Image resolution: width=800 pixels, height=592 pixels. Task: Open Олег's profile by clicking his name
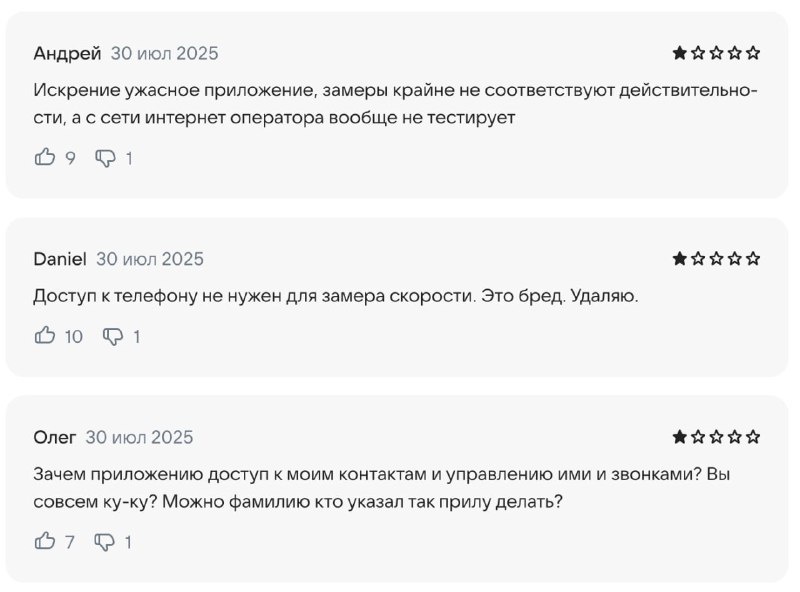coord(55,437)
